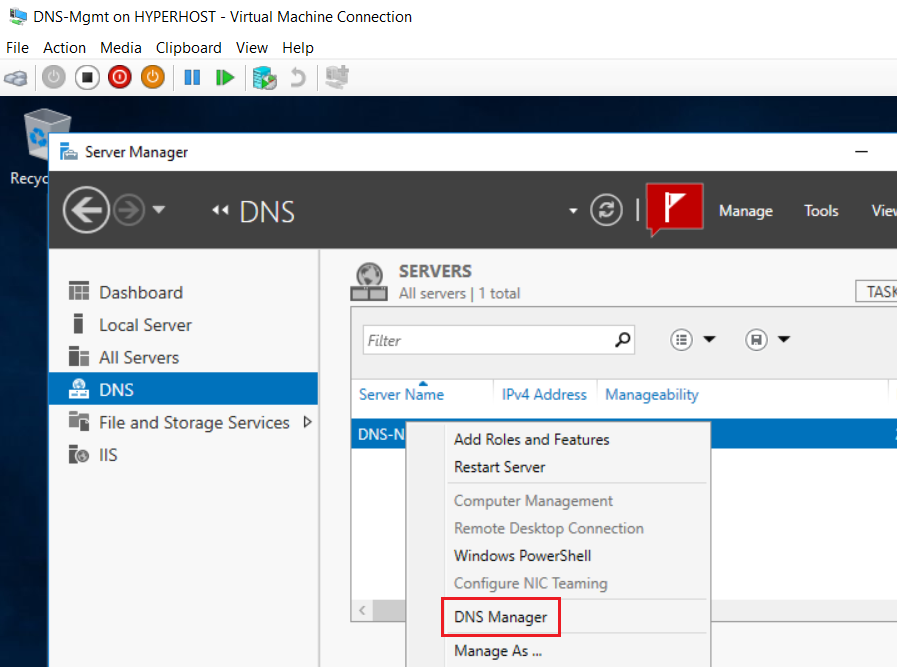Click the servers Filter input field

coord(489,340)
